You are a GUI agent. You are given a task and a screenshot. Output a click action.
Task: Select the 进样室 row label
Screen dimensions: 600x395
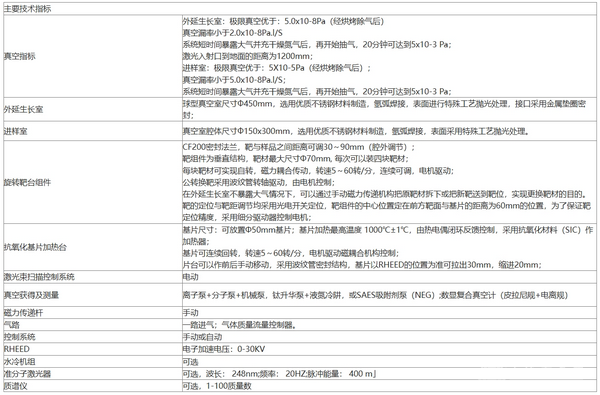pyautogui.click(x=16, y=131)
